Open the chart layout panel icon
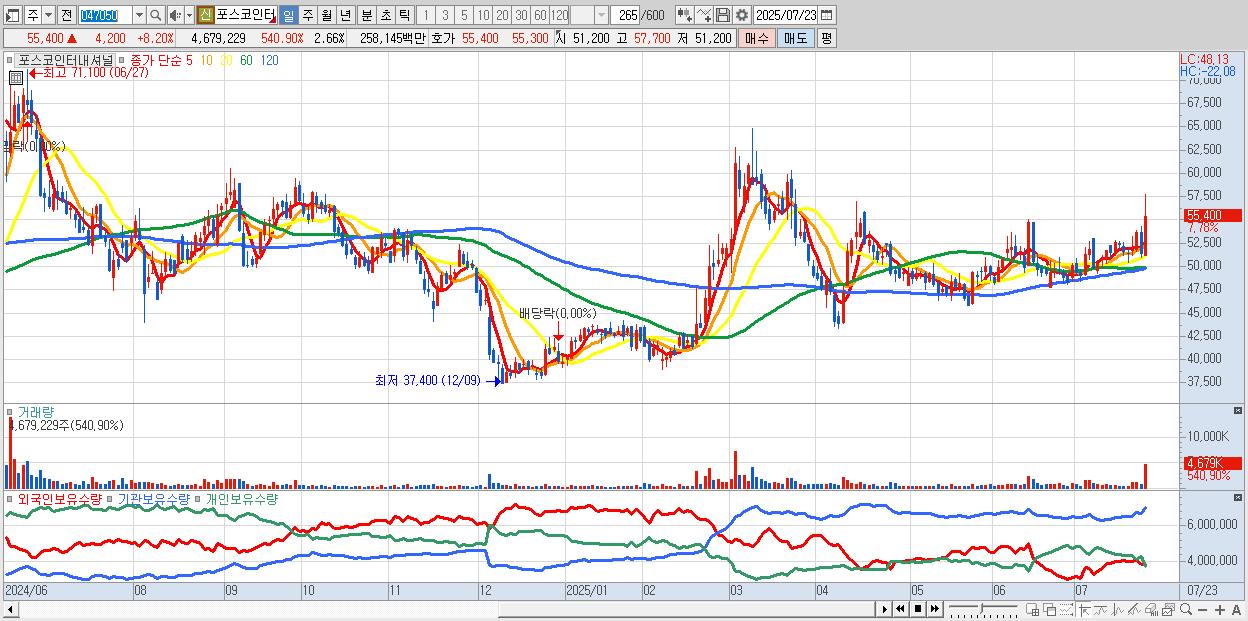 11,15
